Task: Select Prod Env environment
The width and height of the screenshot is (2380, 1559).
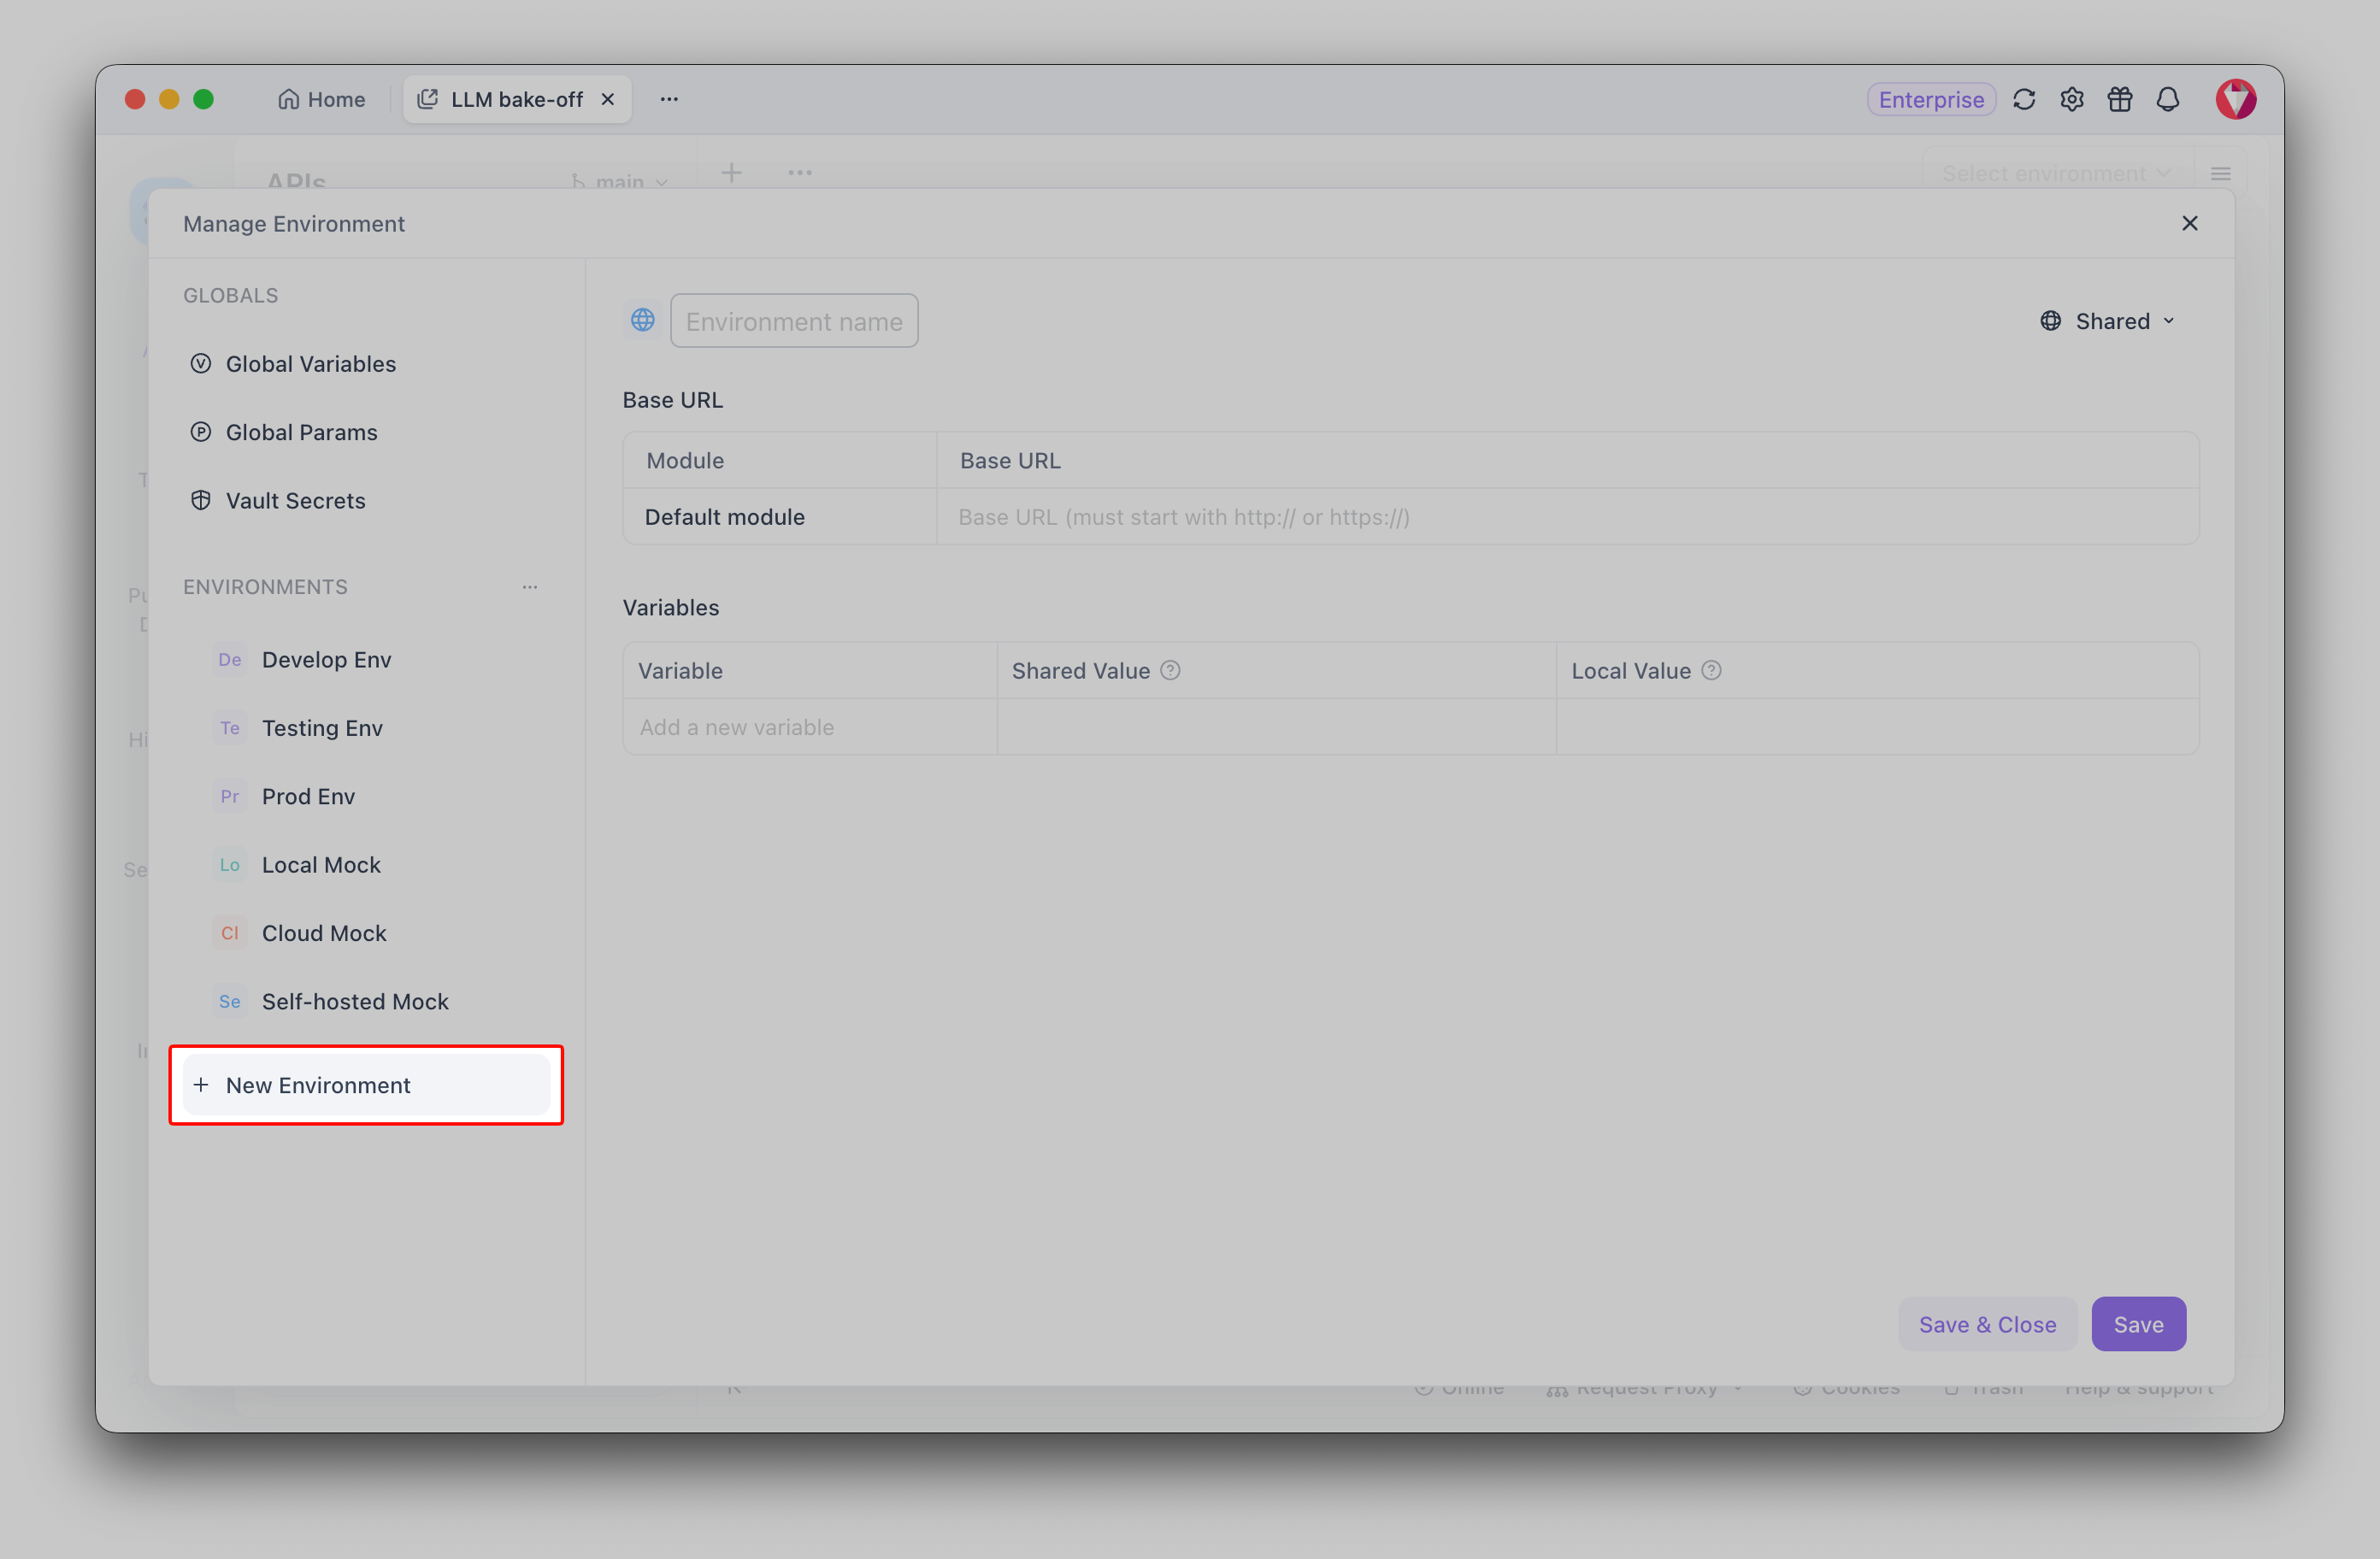Action: tap(365, 796)
